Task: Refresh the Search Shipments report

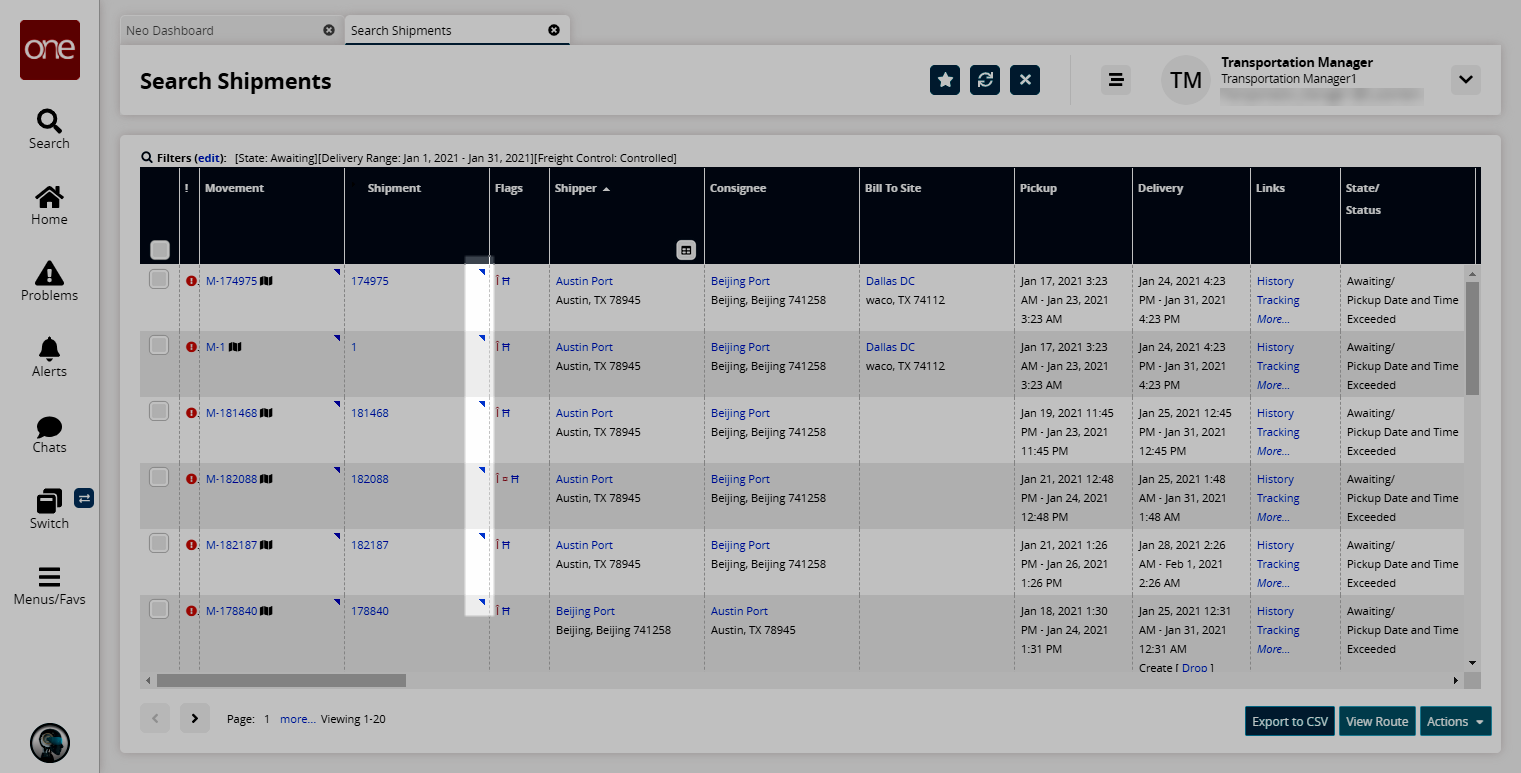Action: coord(985,80)
